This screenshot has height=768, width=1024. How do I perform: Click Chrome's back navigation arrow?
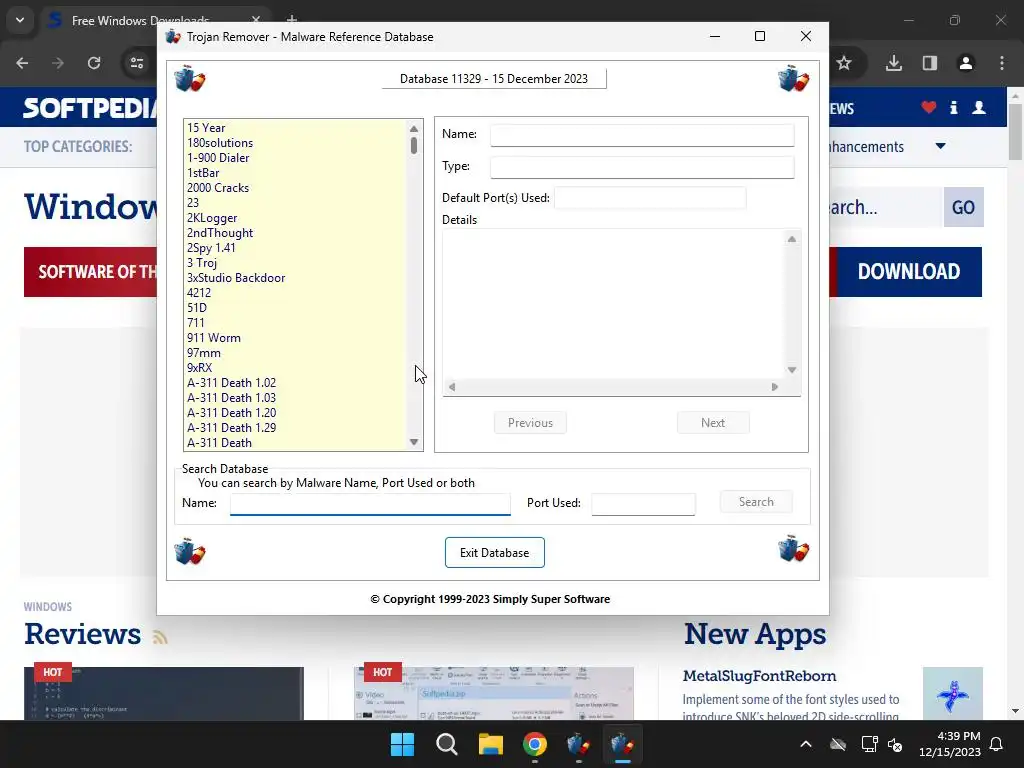click(22, 63)
